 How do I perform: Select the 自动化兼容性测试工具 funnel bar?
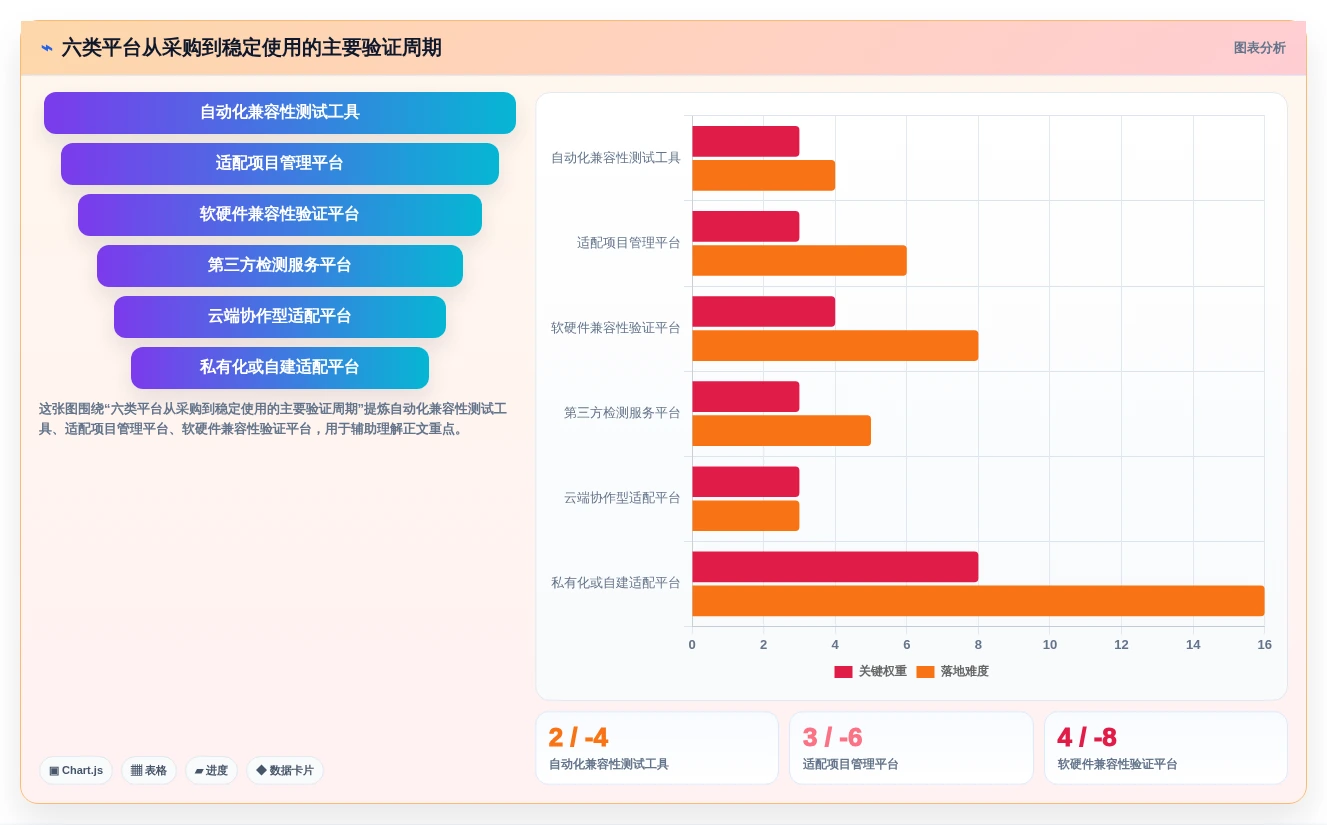(280, 113)
